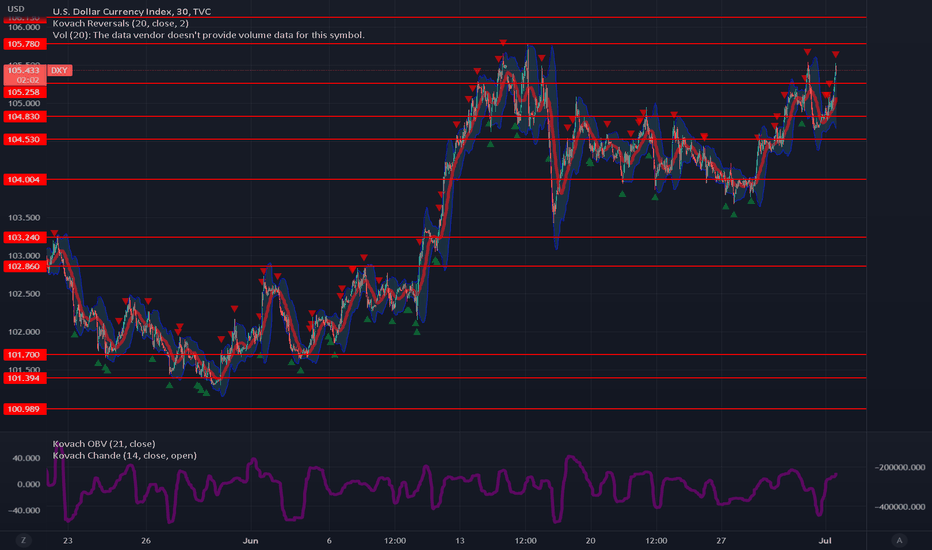Click the 103.500 price axis value

coord(24,218)
